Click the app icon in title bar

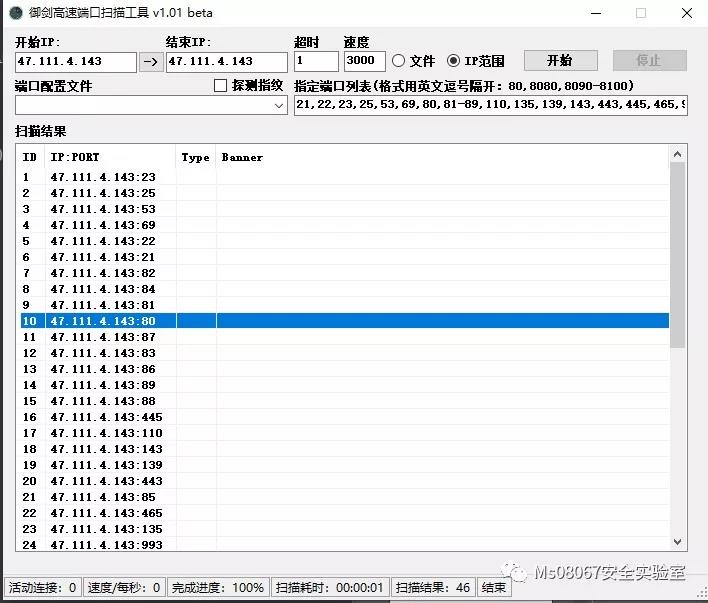click(15, 13)
